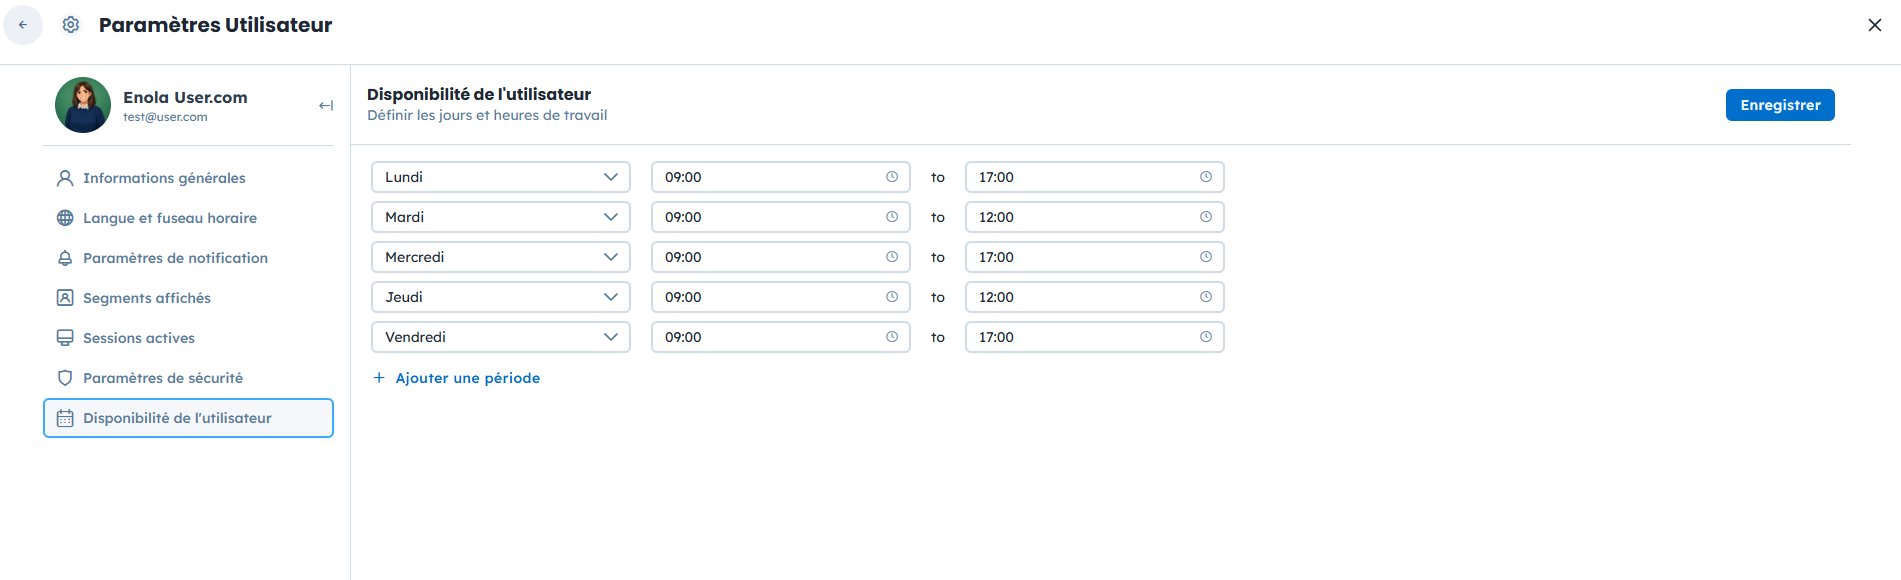Click the clock icon in Mardi end time

click(1205, 217)
